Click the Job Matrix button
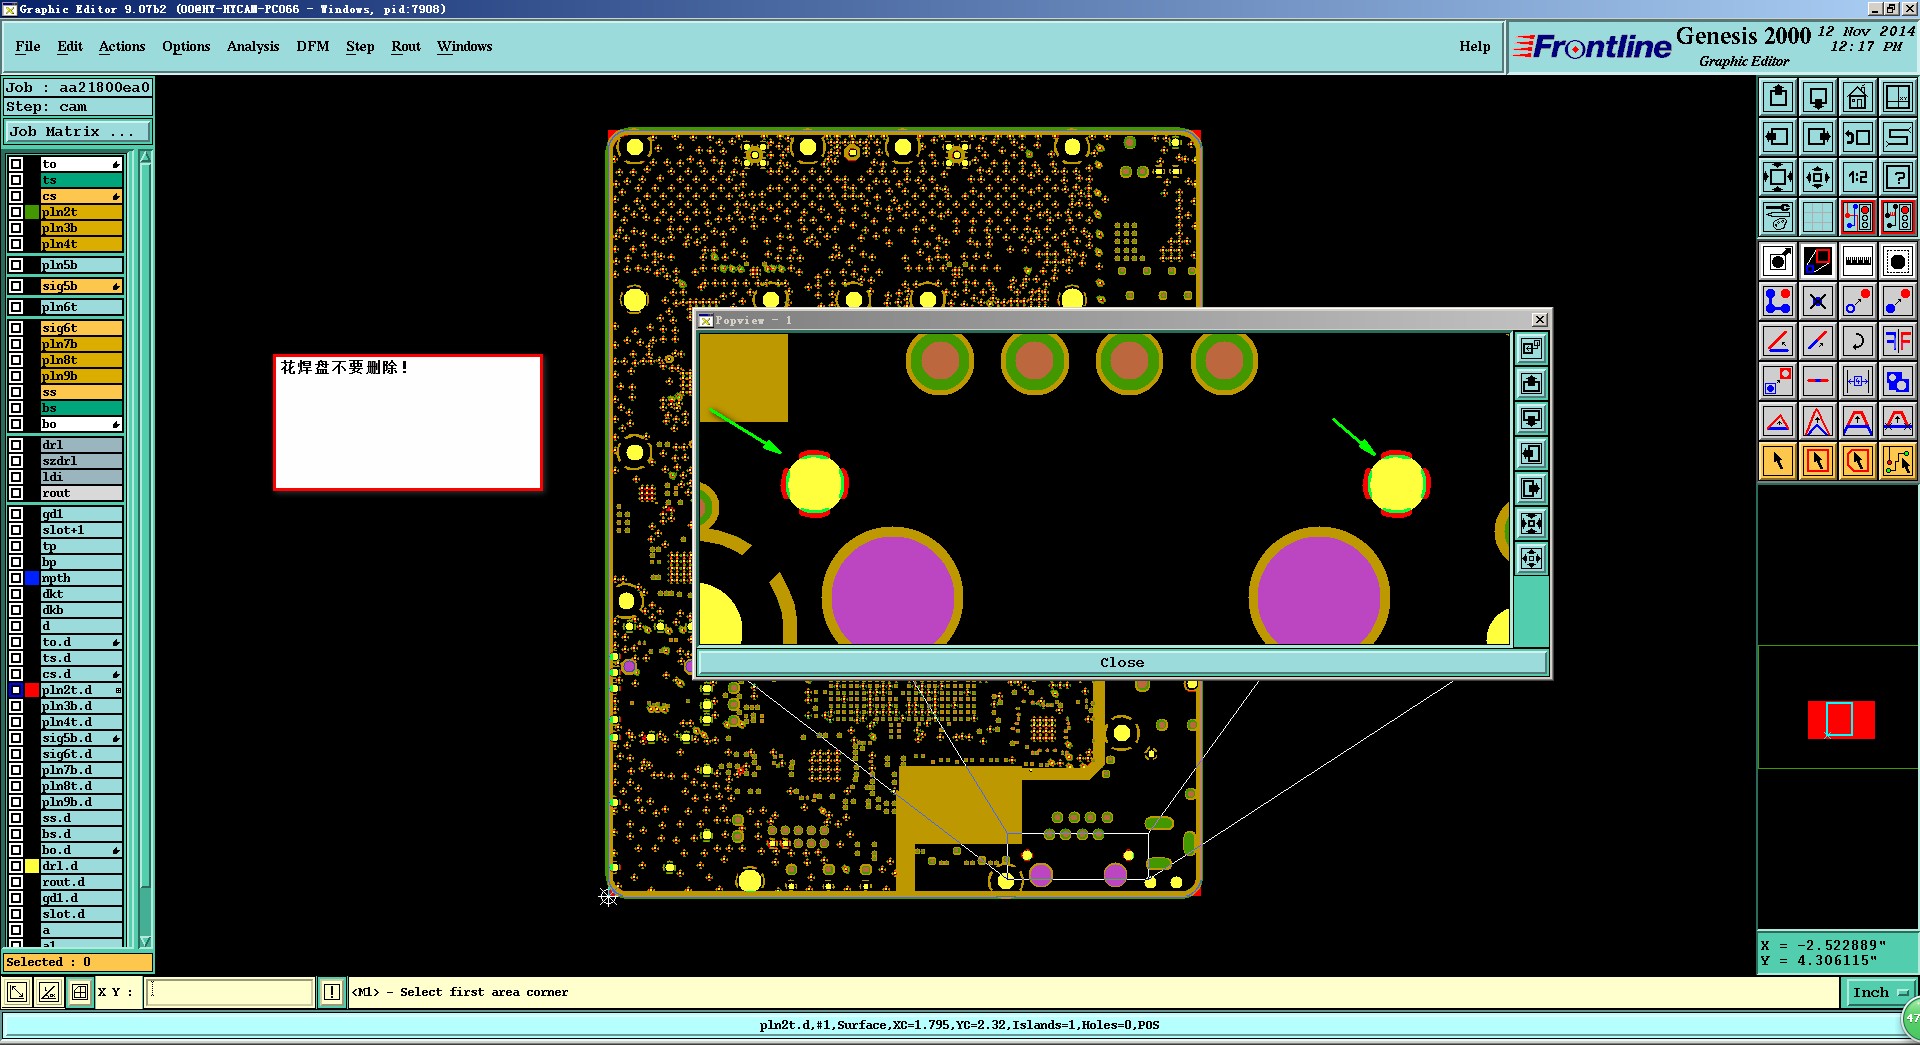This screenshot has height=1045, width=1920. [x=78, y=131]
